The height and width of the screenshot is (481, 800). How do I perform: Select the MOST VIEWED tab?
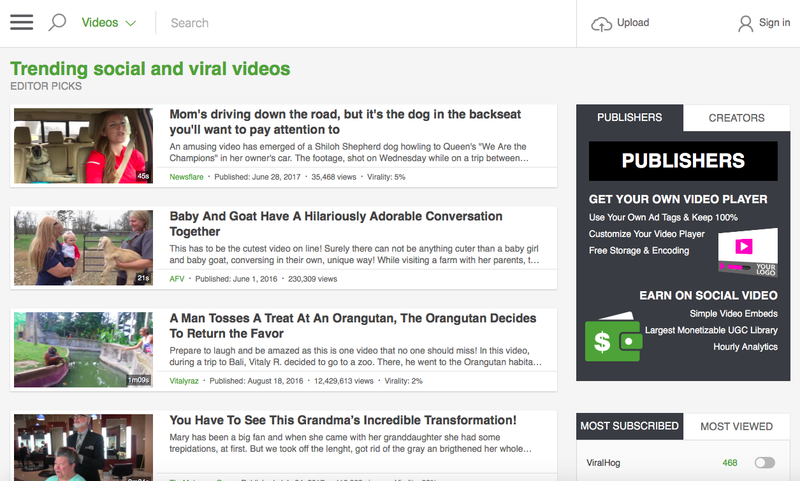tap(736, 426)
